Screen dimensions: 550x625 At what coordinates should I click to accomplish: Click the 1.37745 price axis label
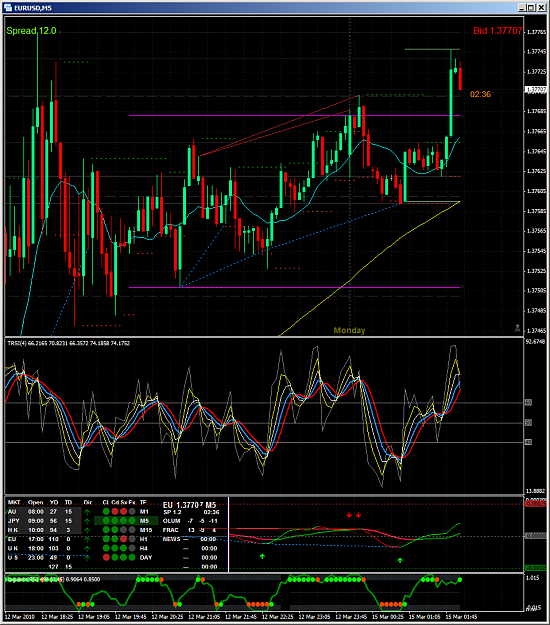point(536,52)
